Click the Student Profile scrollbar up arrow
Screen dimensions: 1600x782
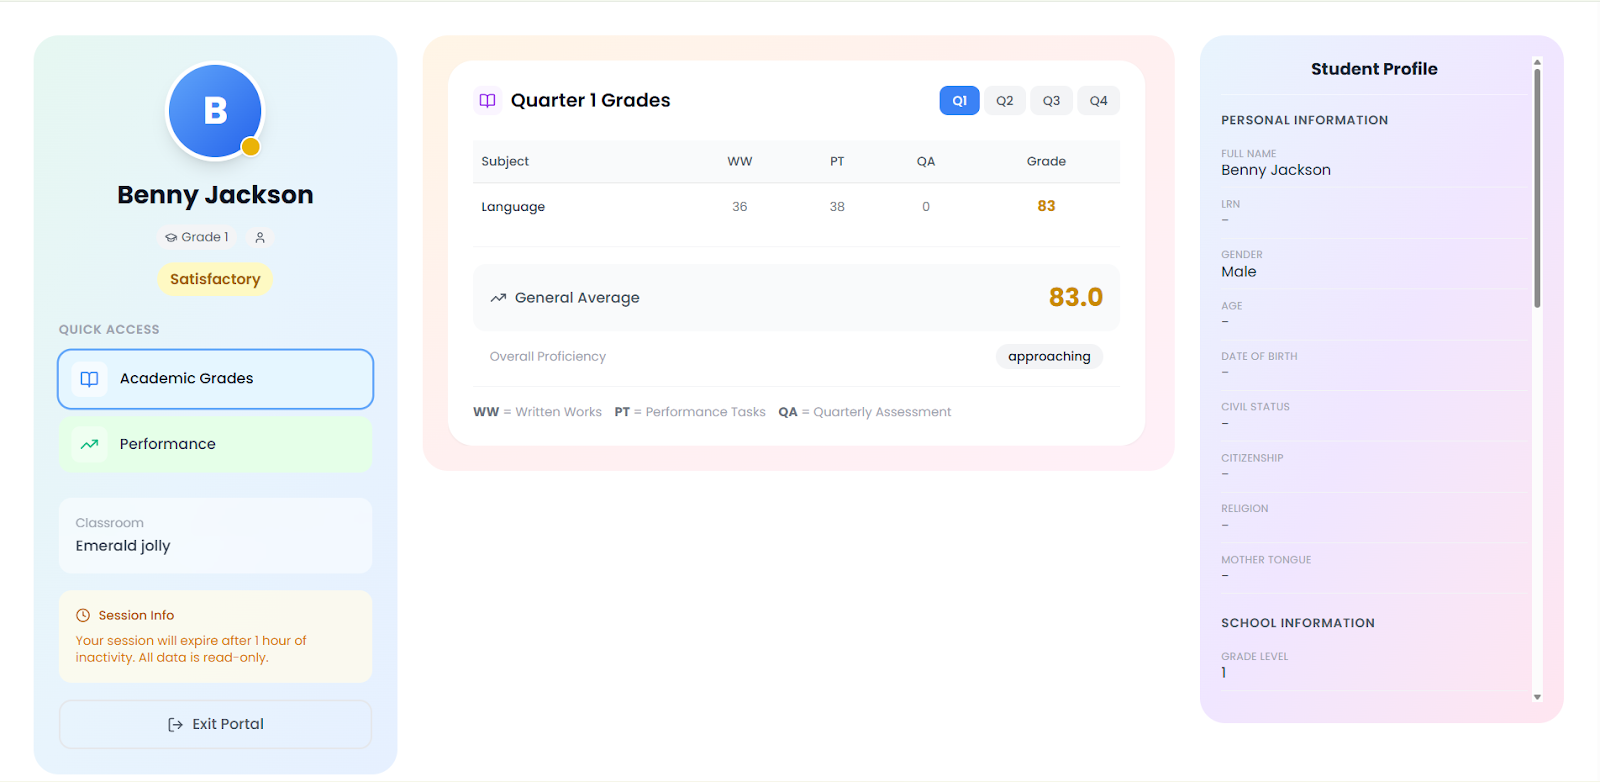pos(1537,62)
